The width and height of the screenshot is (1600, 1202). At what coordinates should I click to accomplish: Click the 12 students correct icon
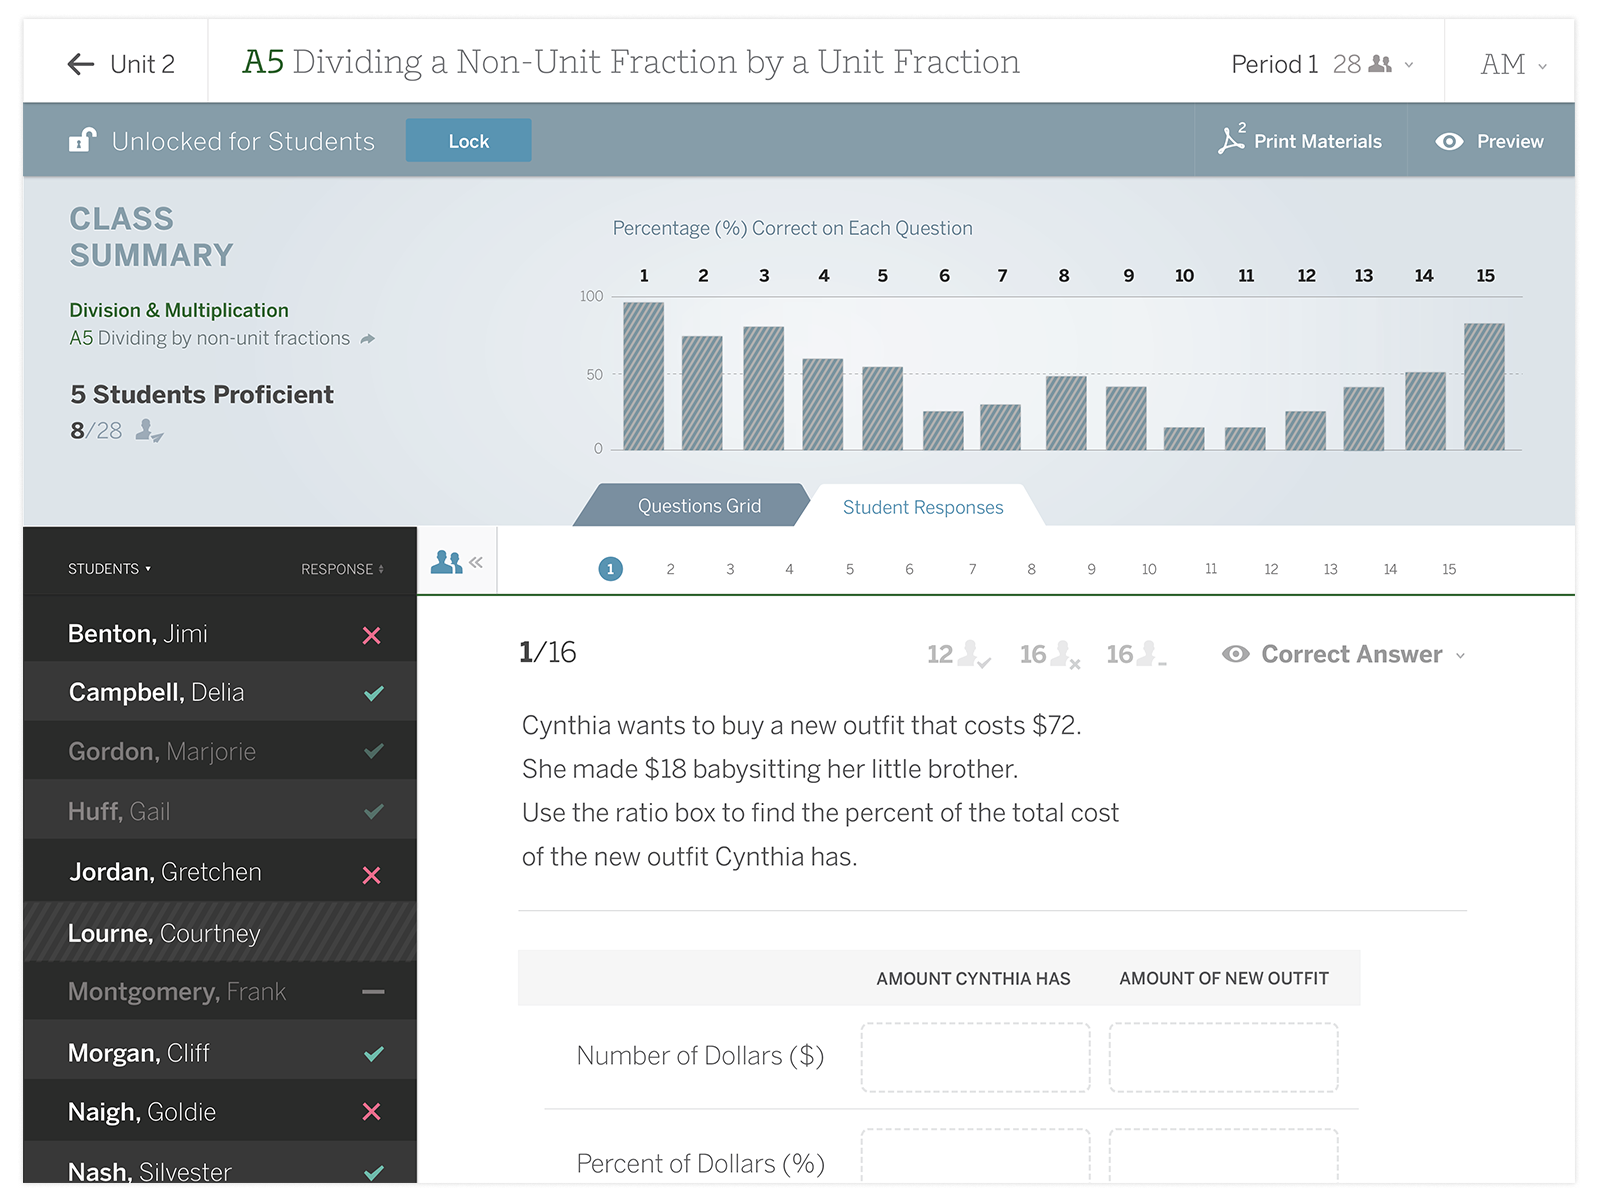(x=975, y=655)
